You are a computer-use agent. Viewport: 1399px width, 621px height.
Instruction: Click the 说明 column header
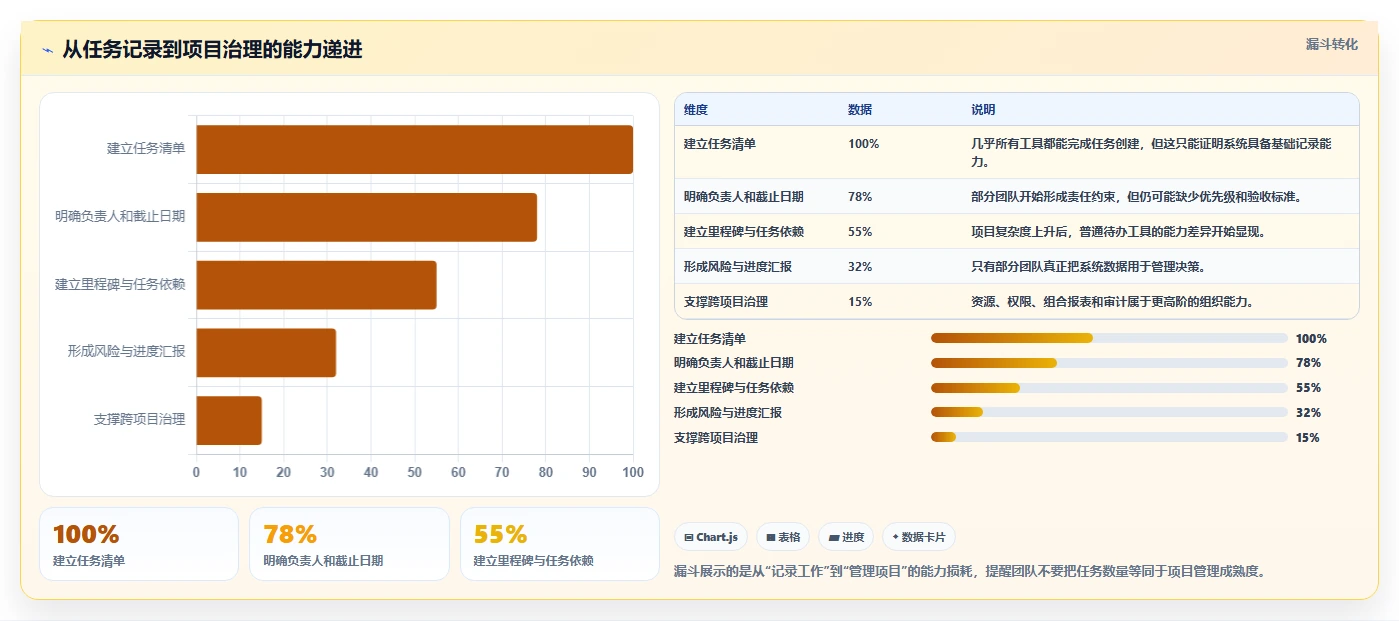(x=983, y=110)
